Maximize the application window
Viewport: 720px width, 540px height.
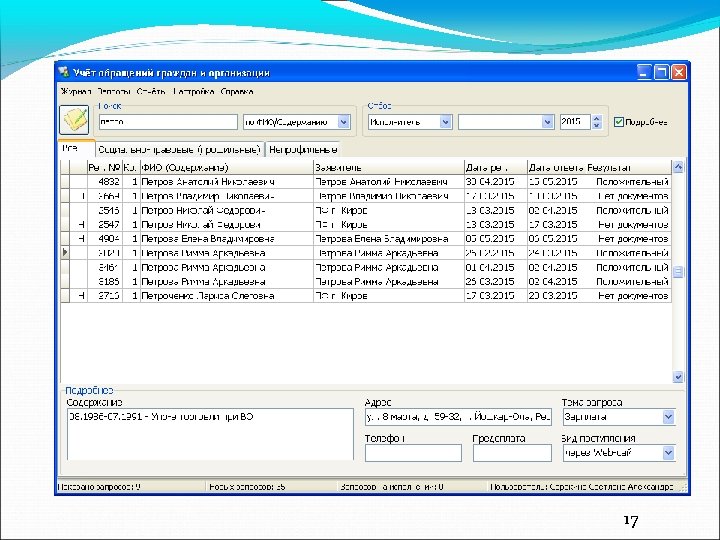pos(661,72)
